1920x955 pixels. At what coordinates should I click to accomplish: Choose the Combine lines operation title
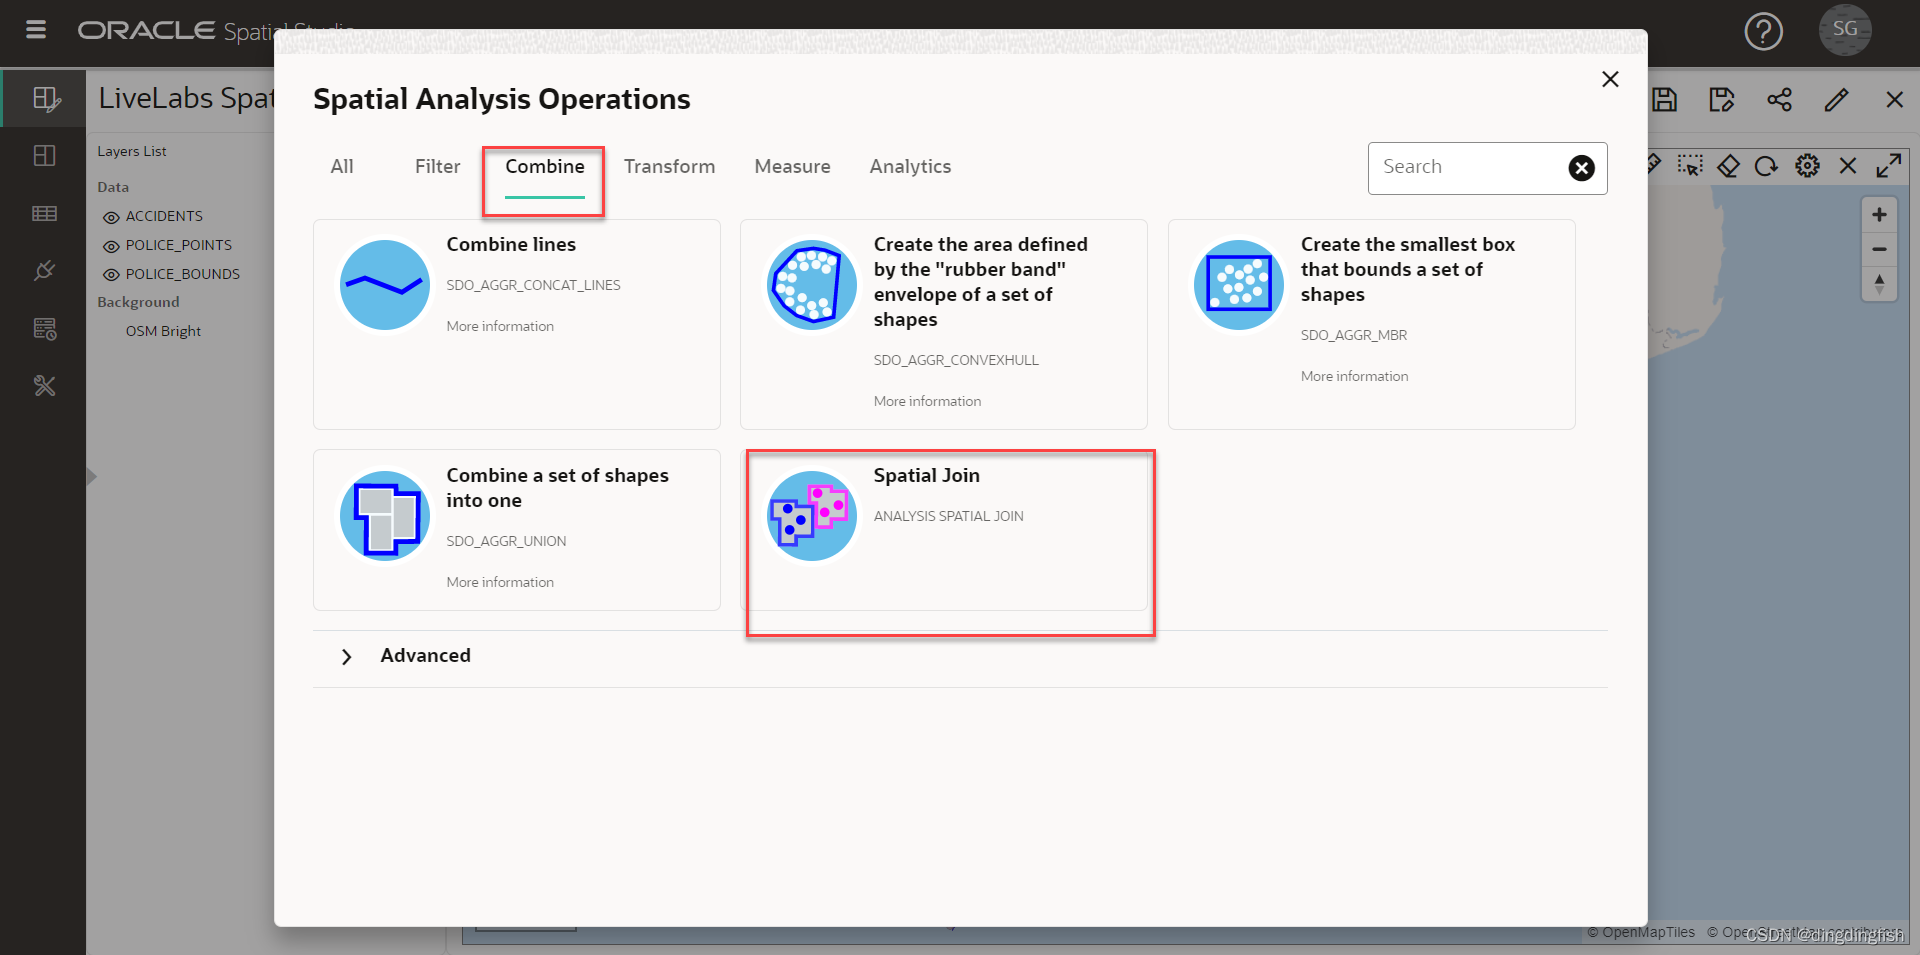click(x=511, y=245)
